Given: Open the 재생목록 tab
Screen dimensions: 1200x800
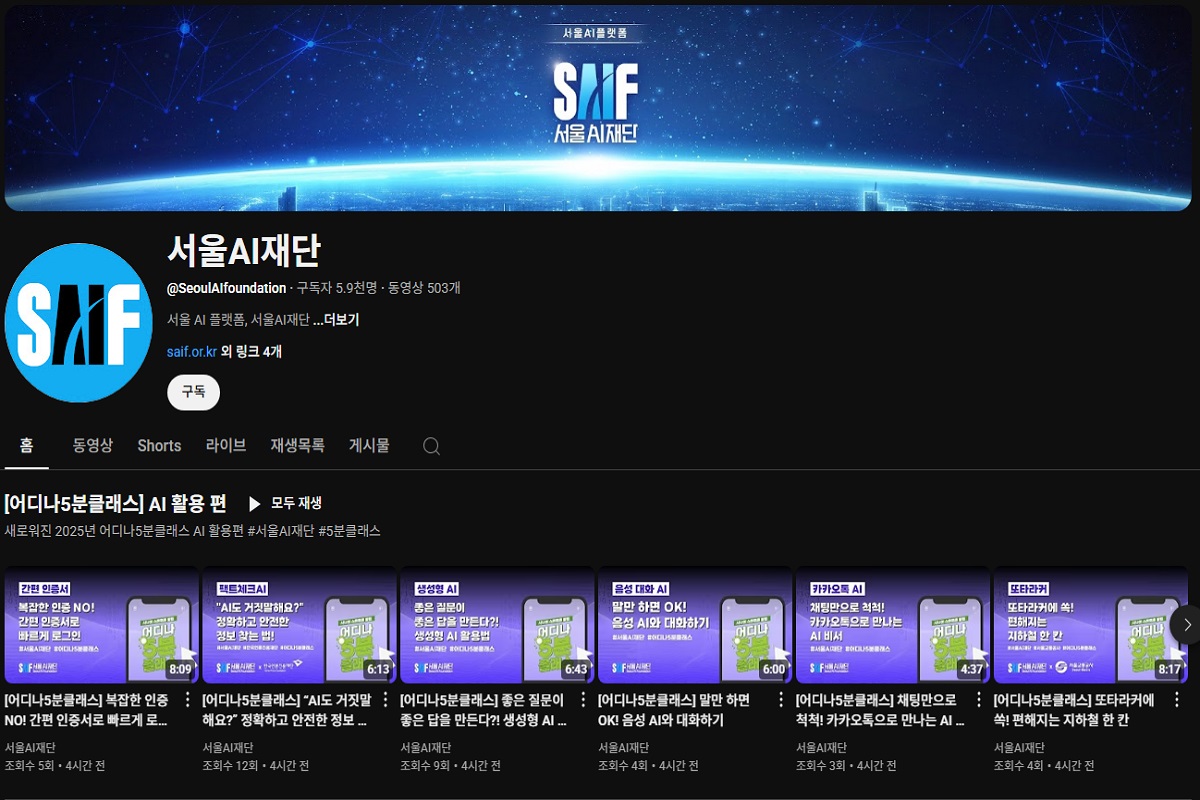Looking at the screenshot, I should (x=297, y=446).
